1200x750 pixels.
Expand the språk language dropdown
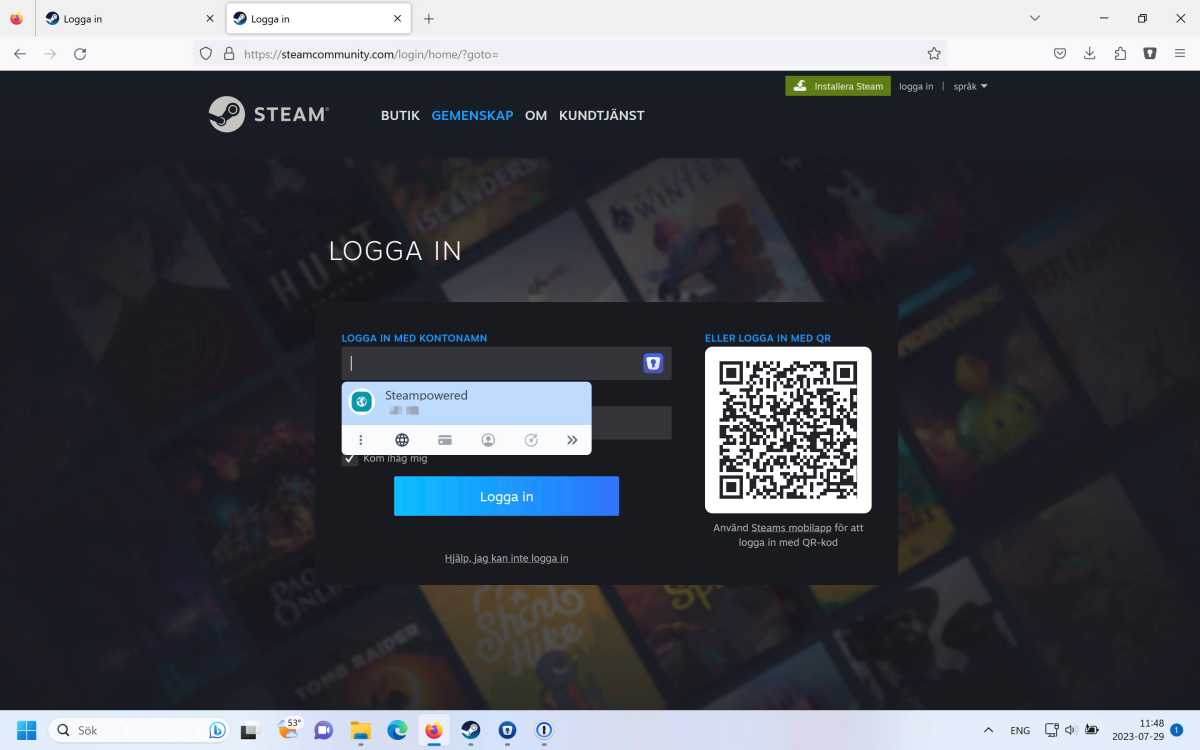[x=970, y=86]
